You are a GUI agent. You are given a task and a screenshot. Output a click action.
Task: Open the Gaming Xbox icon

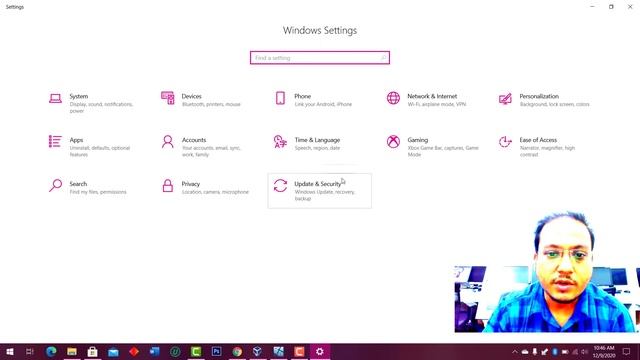tap(393, 142)
